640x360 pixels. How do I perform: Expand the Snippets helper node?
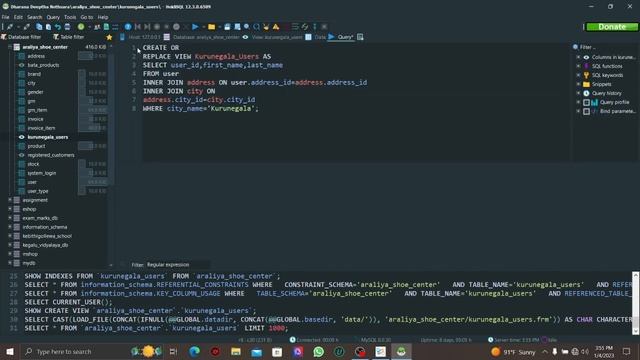coord(578,84)
